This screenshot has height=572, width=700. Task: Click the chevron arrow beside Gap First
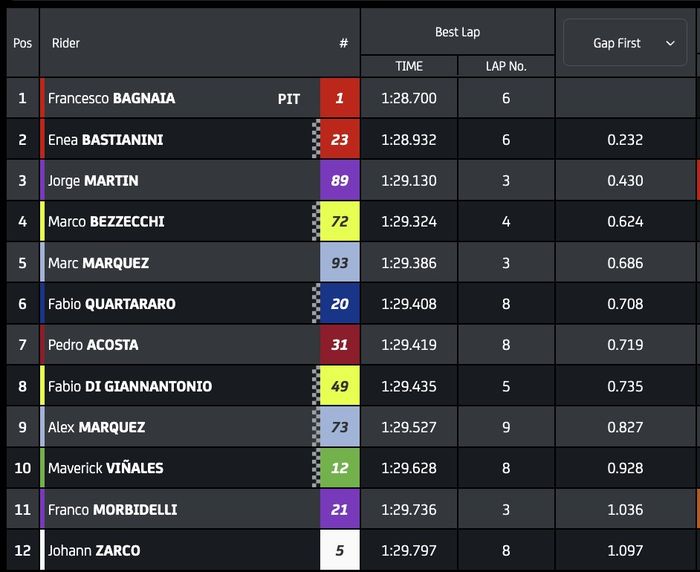point(669,43)
